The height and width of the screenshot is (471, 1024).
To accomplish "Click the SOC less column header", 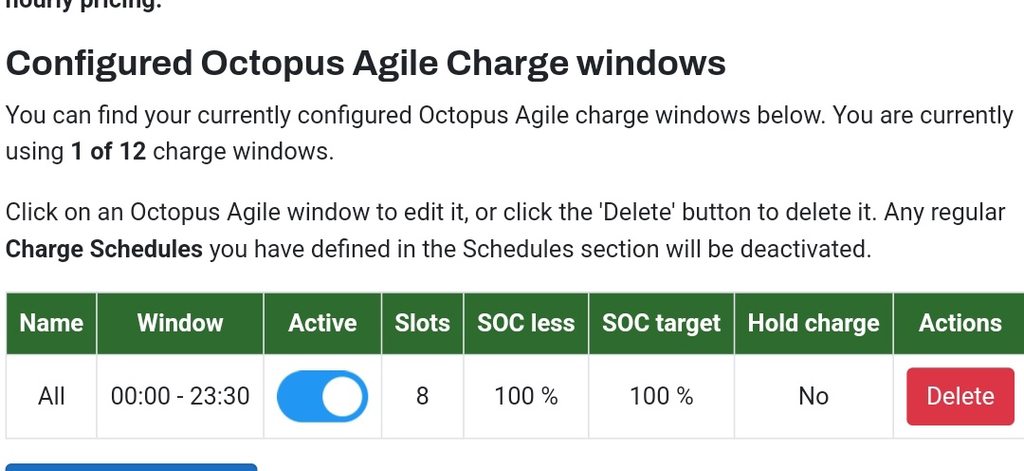I will pyautogui.click(x=526, y=323).
